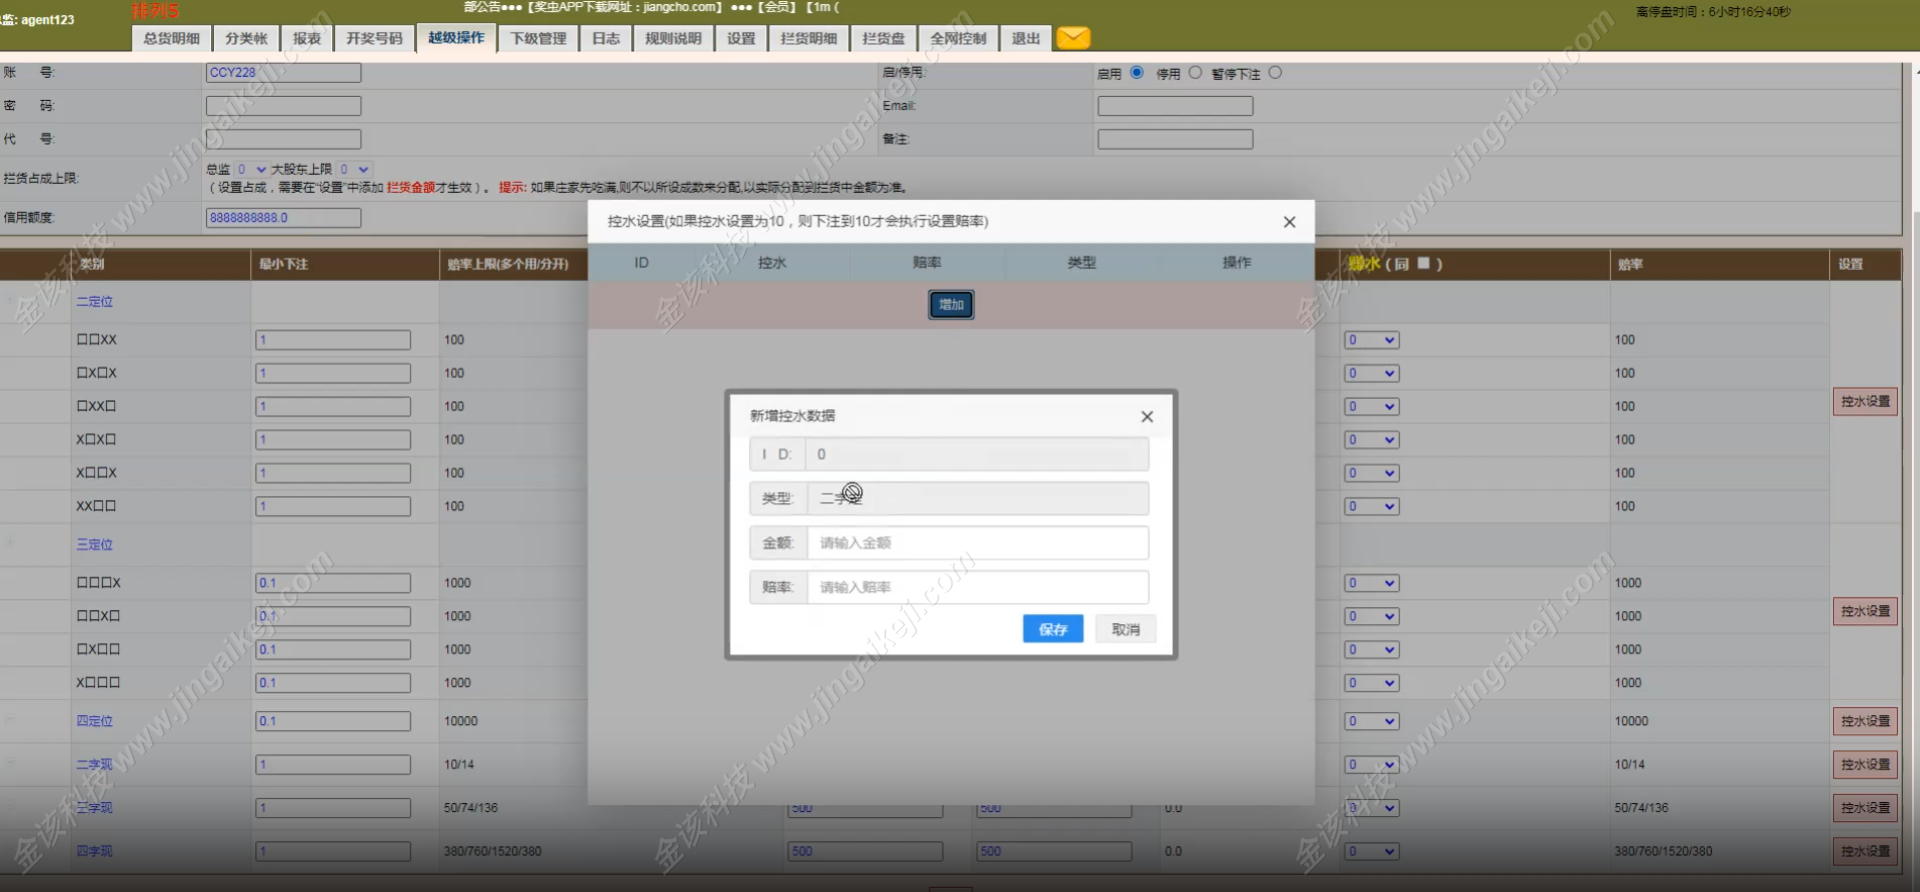
Task: Click the 三定位 category link
Action: coord(95,544)
